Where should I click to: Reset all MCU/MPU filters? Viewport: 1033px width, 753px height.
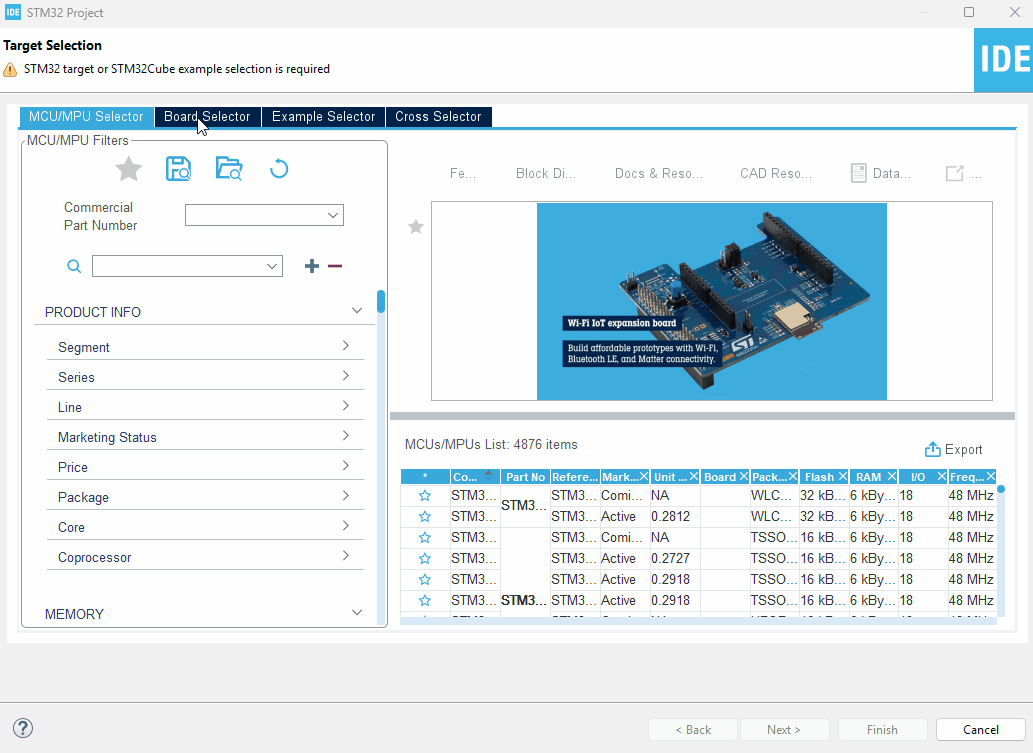(x=278, y=168)
